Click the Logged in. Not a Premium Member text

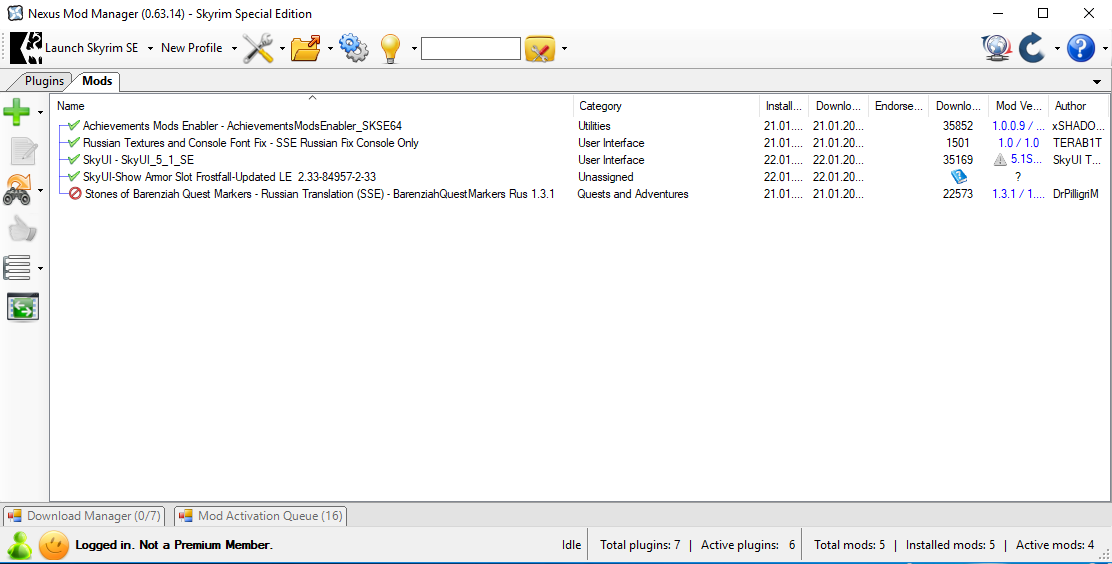tap(174, 545)
